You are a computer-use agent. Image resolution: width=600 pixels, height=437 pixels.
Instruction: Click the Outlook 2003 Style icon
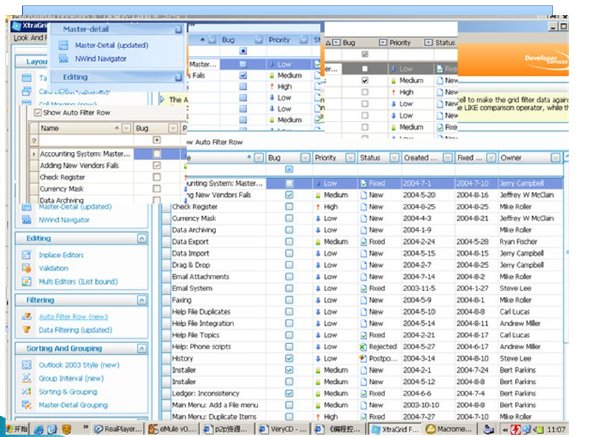tap(26, 365)
